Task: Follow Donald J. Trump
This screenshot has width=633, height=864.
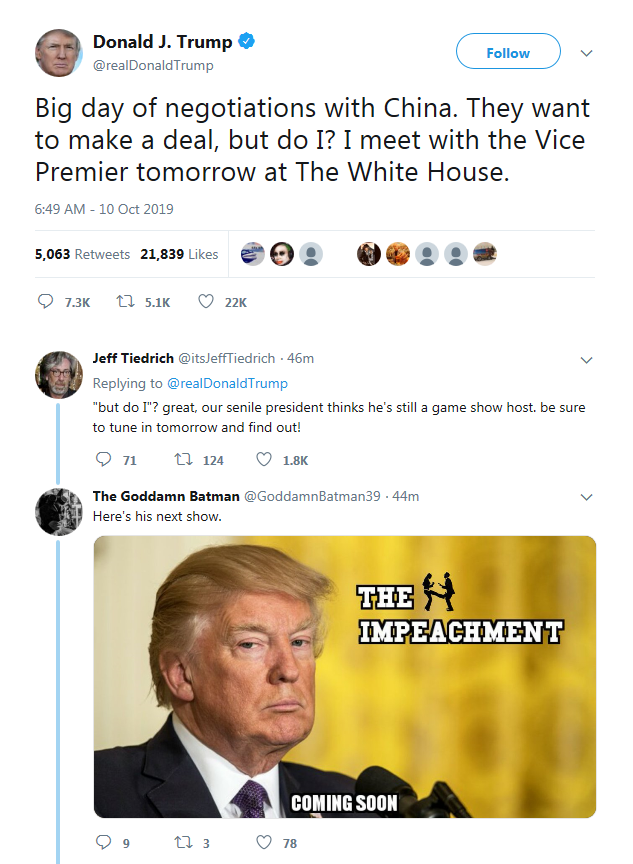Action: (508, 51)
